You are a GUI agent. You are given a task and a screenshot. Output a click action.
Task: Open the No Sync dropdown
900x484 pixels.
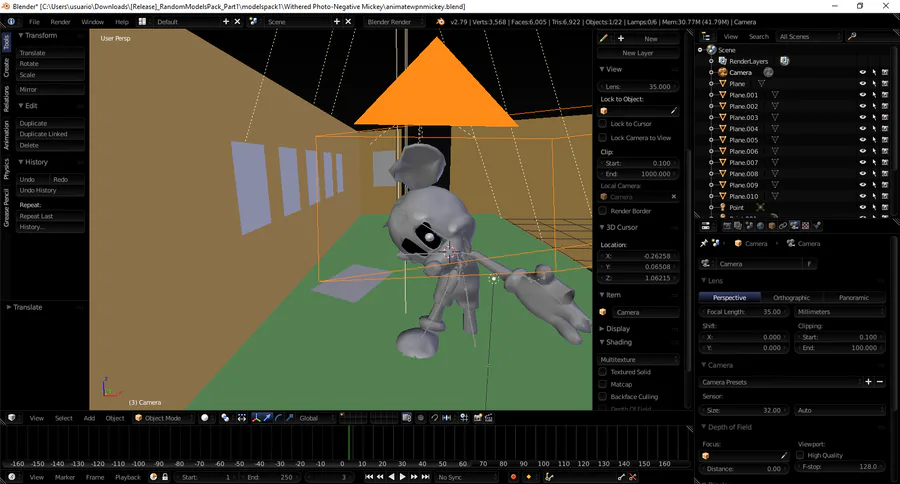[467, 477]
